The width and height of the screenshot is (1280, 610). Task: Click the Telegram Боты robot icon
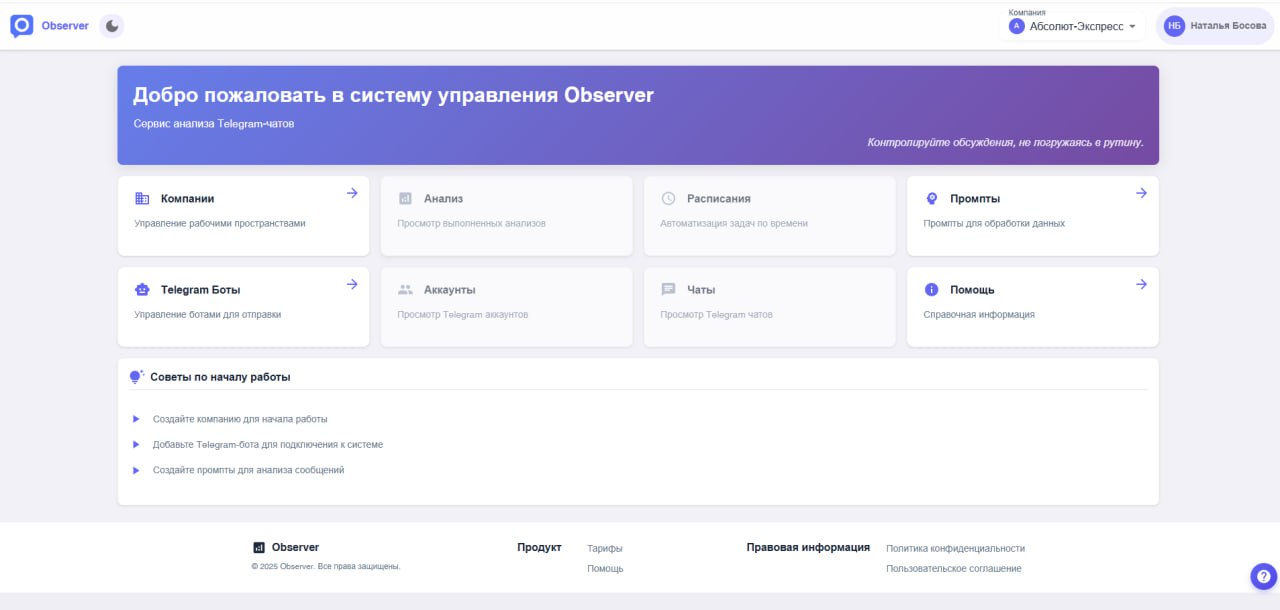142,290
